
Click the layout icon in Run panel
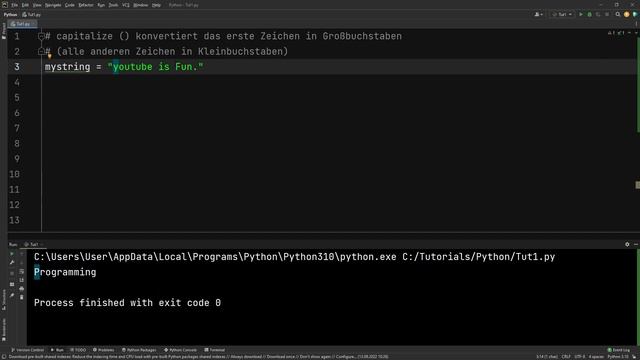click(12, 284)
